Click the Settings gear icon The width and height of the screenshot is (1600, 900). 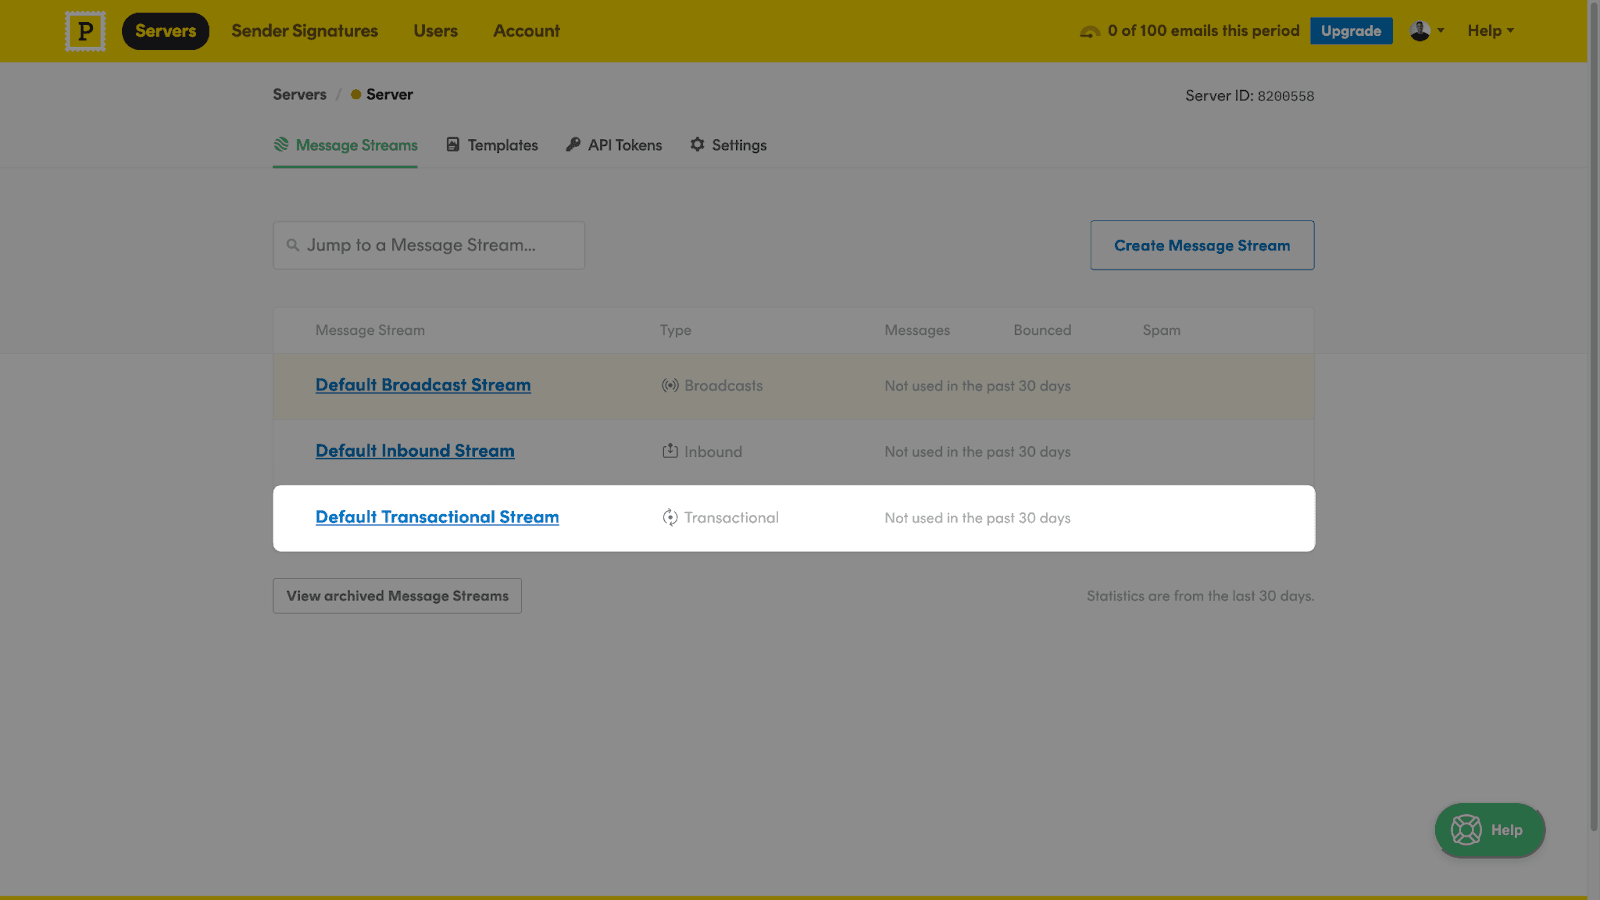[x=696, y=144]
